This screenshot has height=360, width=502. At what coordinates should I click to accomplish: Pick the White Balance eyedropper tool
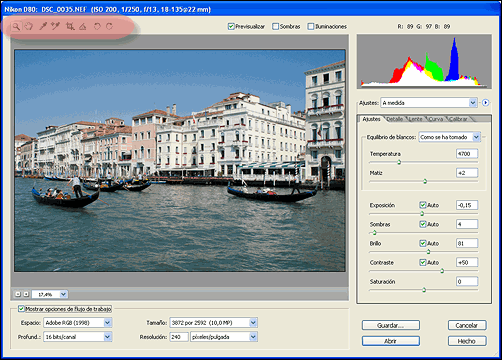[43, 26]
